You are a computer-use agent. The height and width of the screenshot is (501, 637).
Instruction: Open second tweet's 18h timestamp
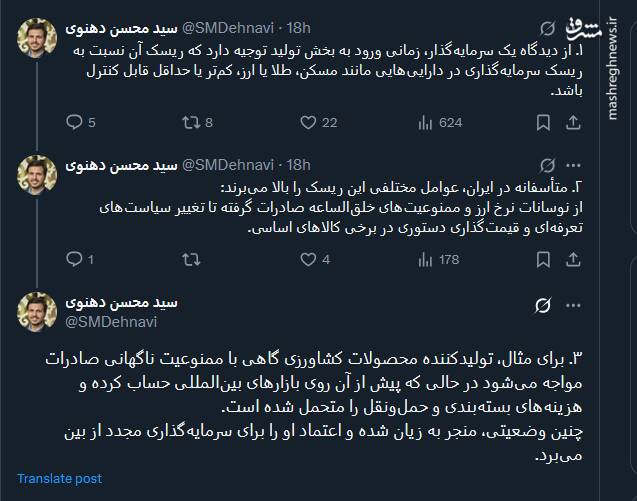(x=298, y=165)
